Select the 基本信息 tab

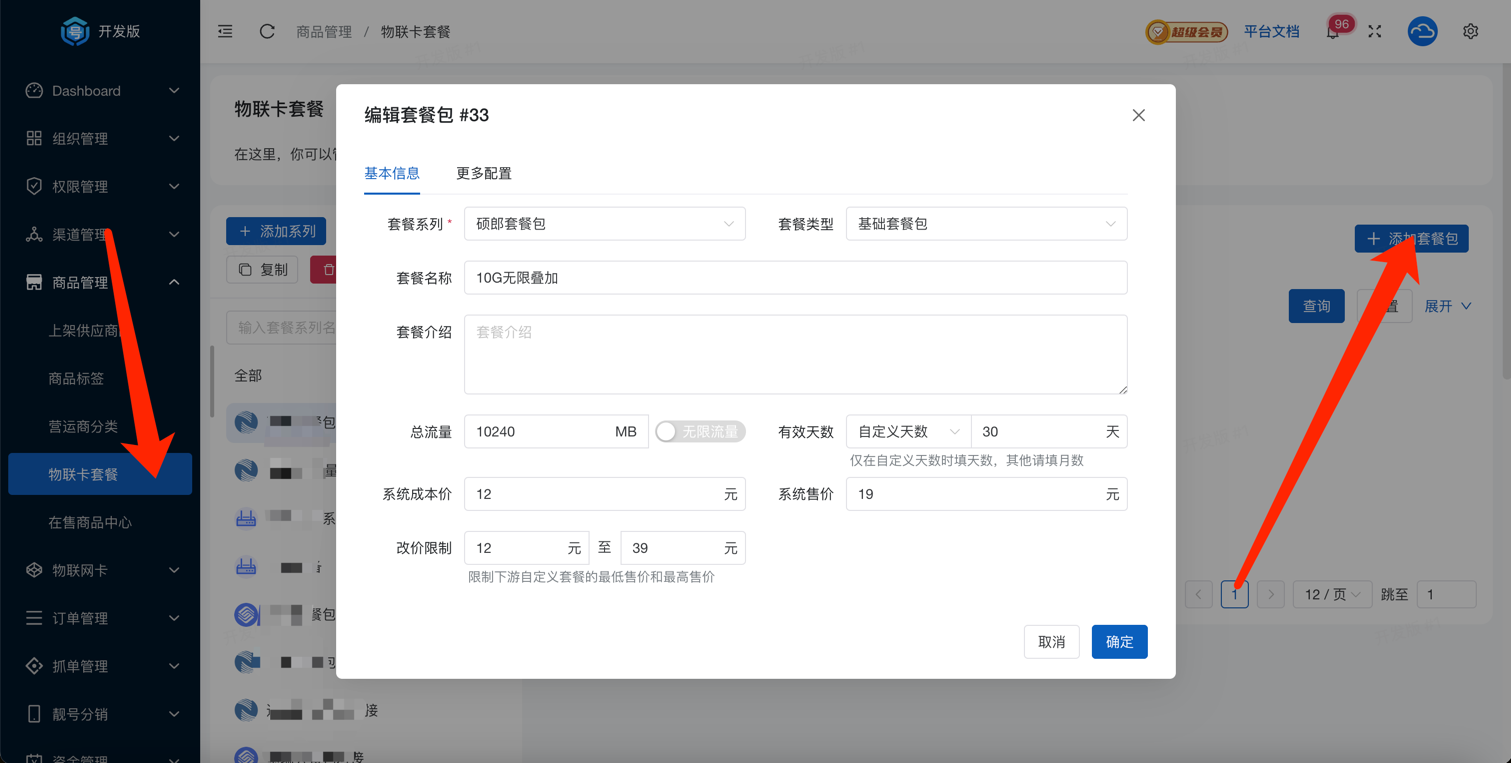point(392,174)
